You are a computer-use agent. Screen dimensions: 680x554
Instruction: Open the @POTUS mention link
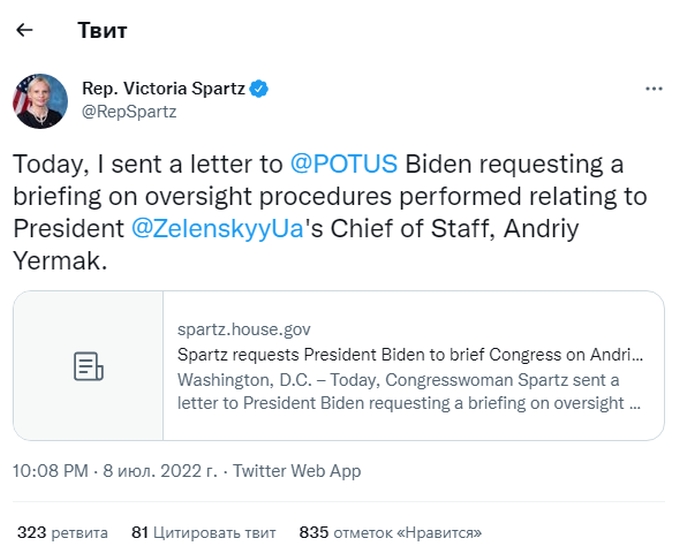tap(344, 163)
